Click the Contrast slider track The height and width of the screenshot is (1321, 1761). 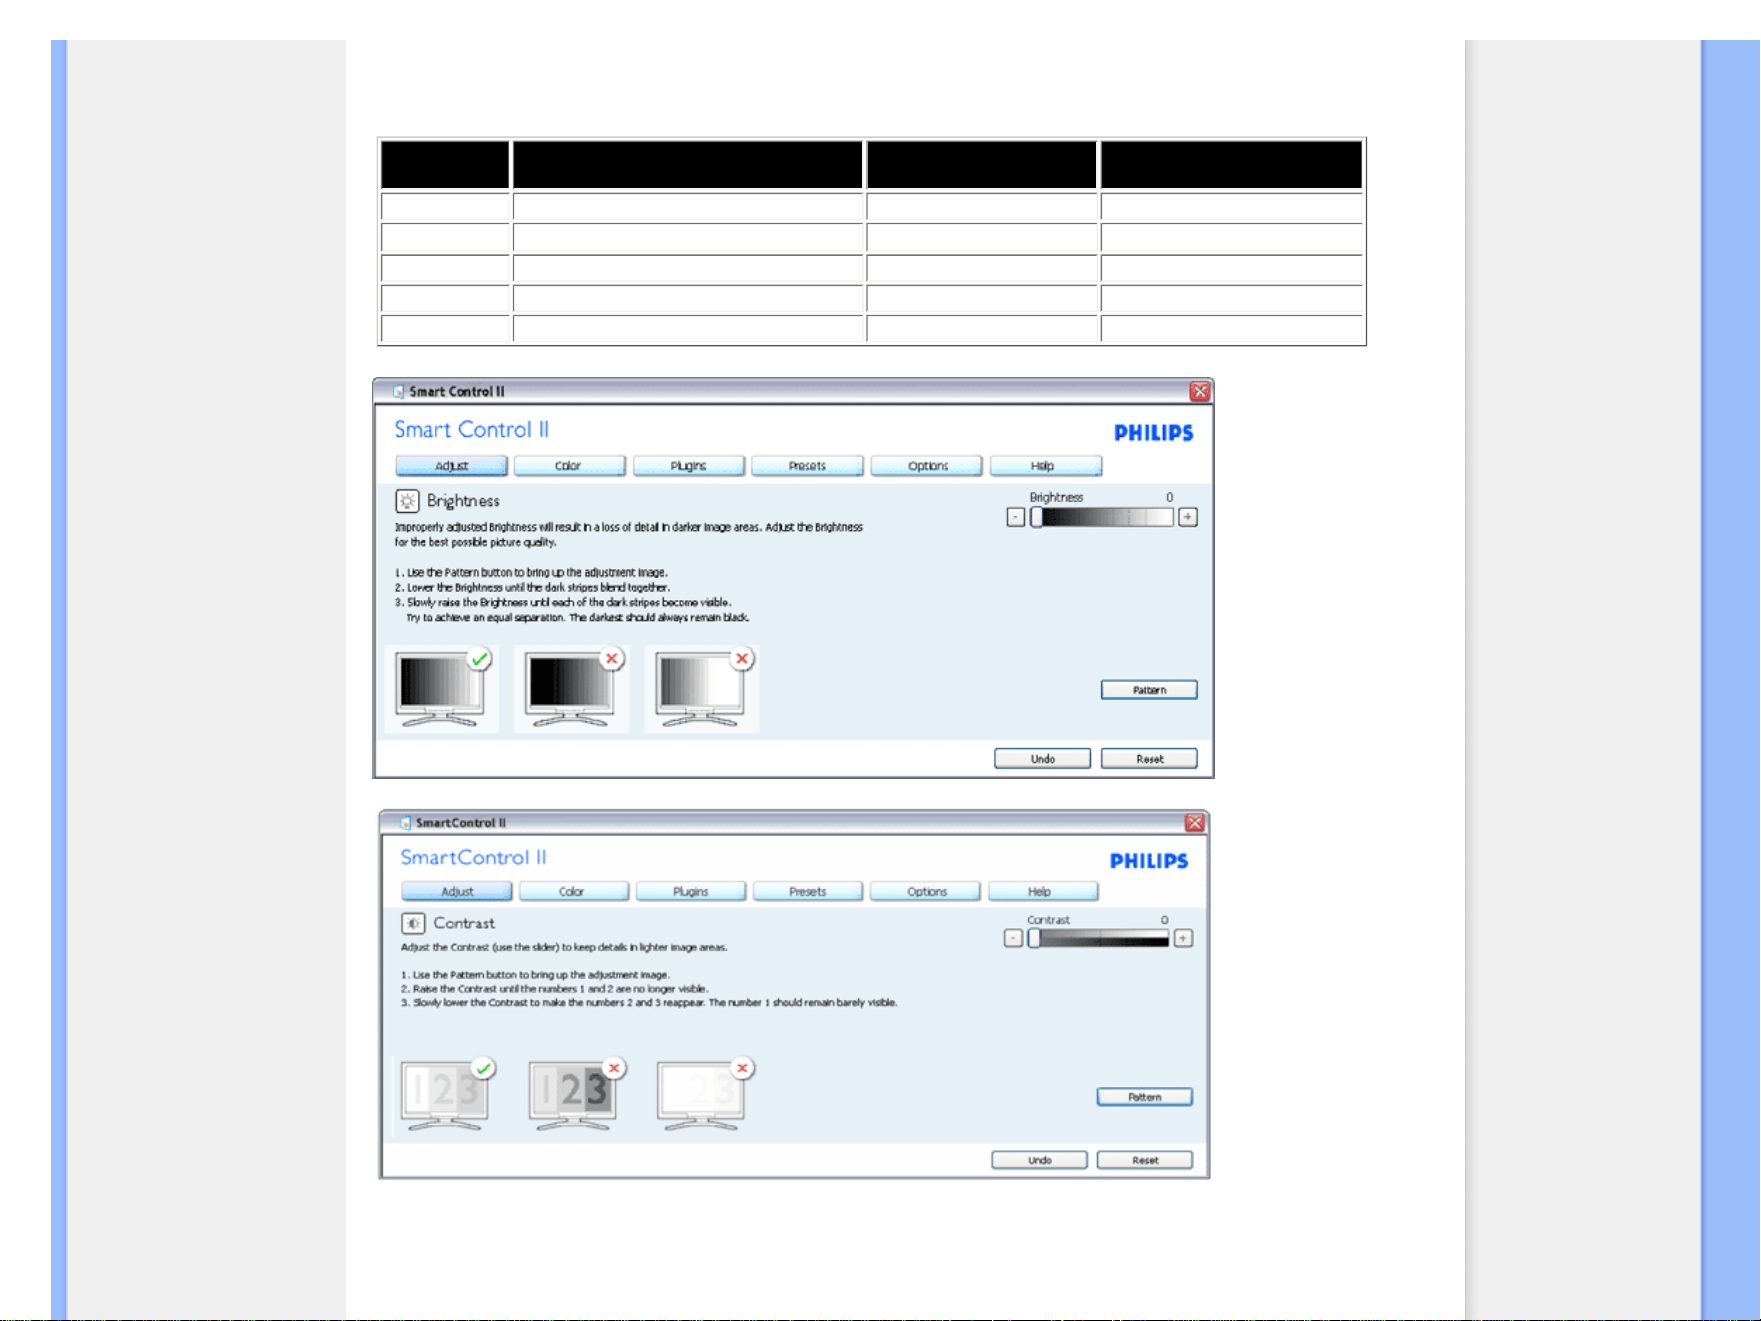pyautogui.click(x=1099, y=938)
